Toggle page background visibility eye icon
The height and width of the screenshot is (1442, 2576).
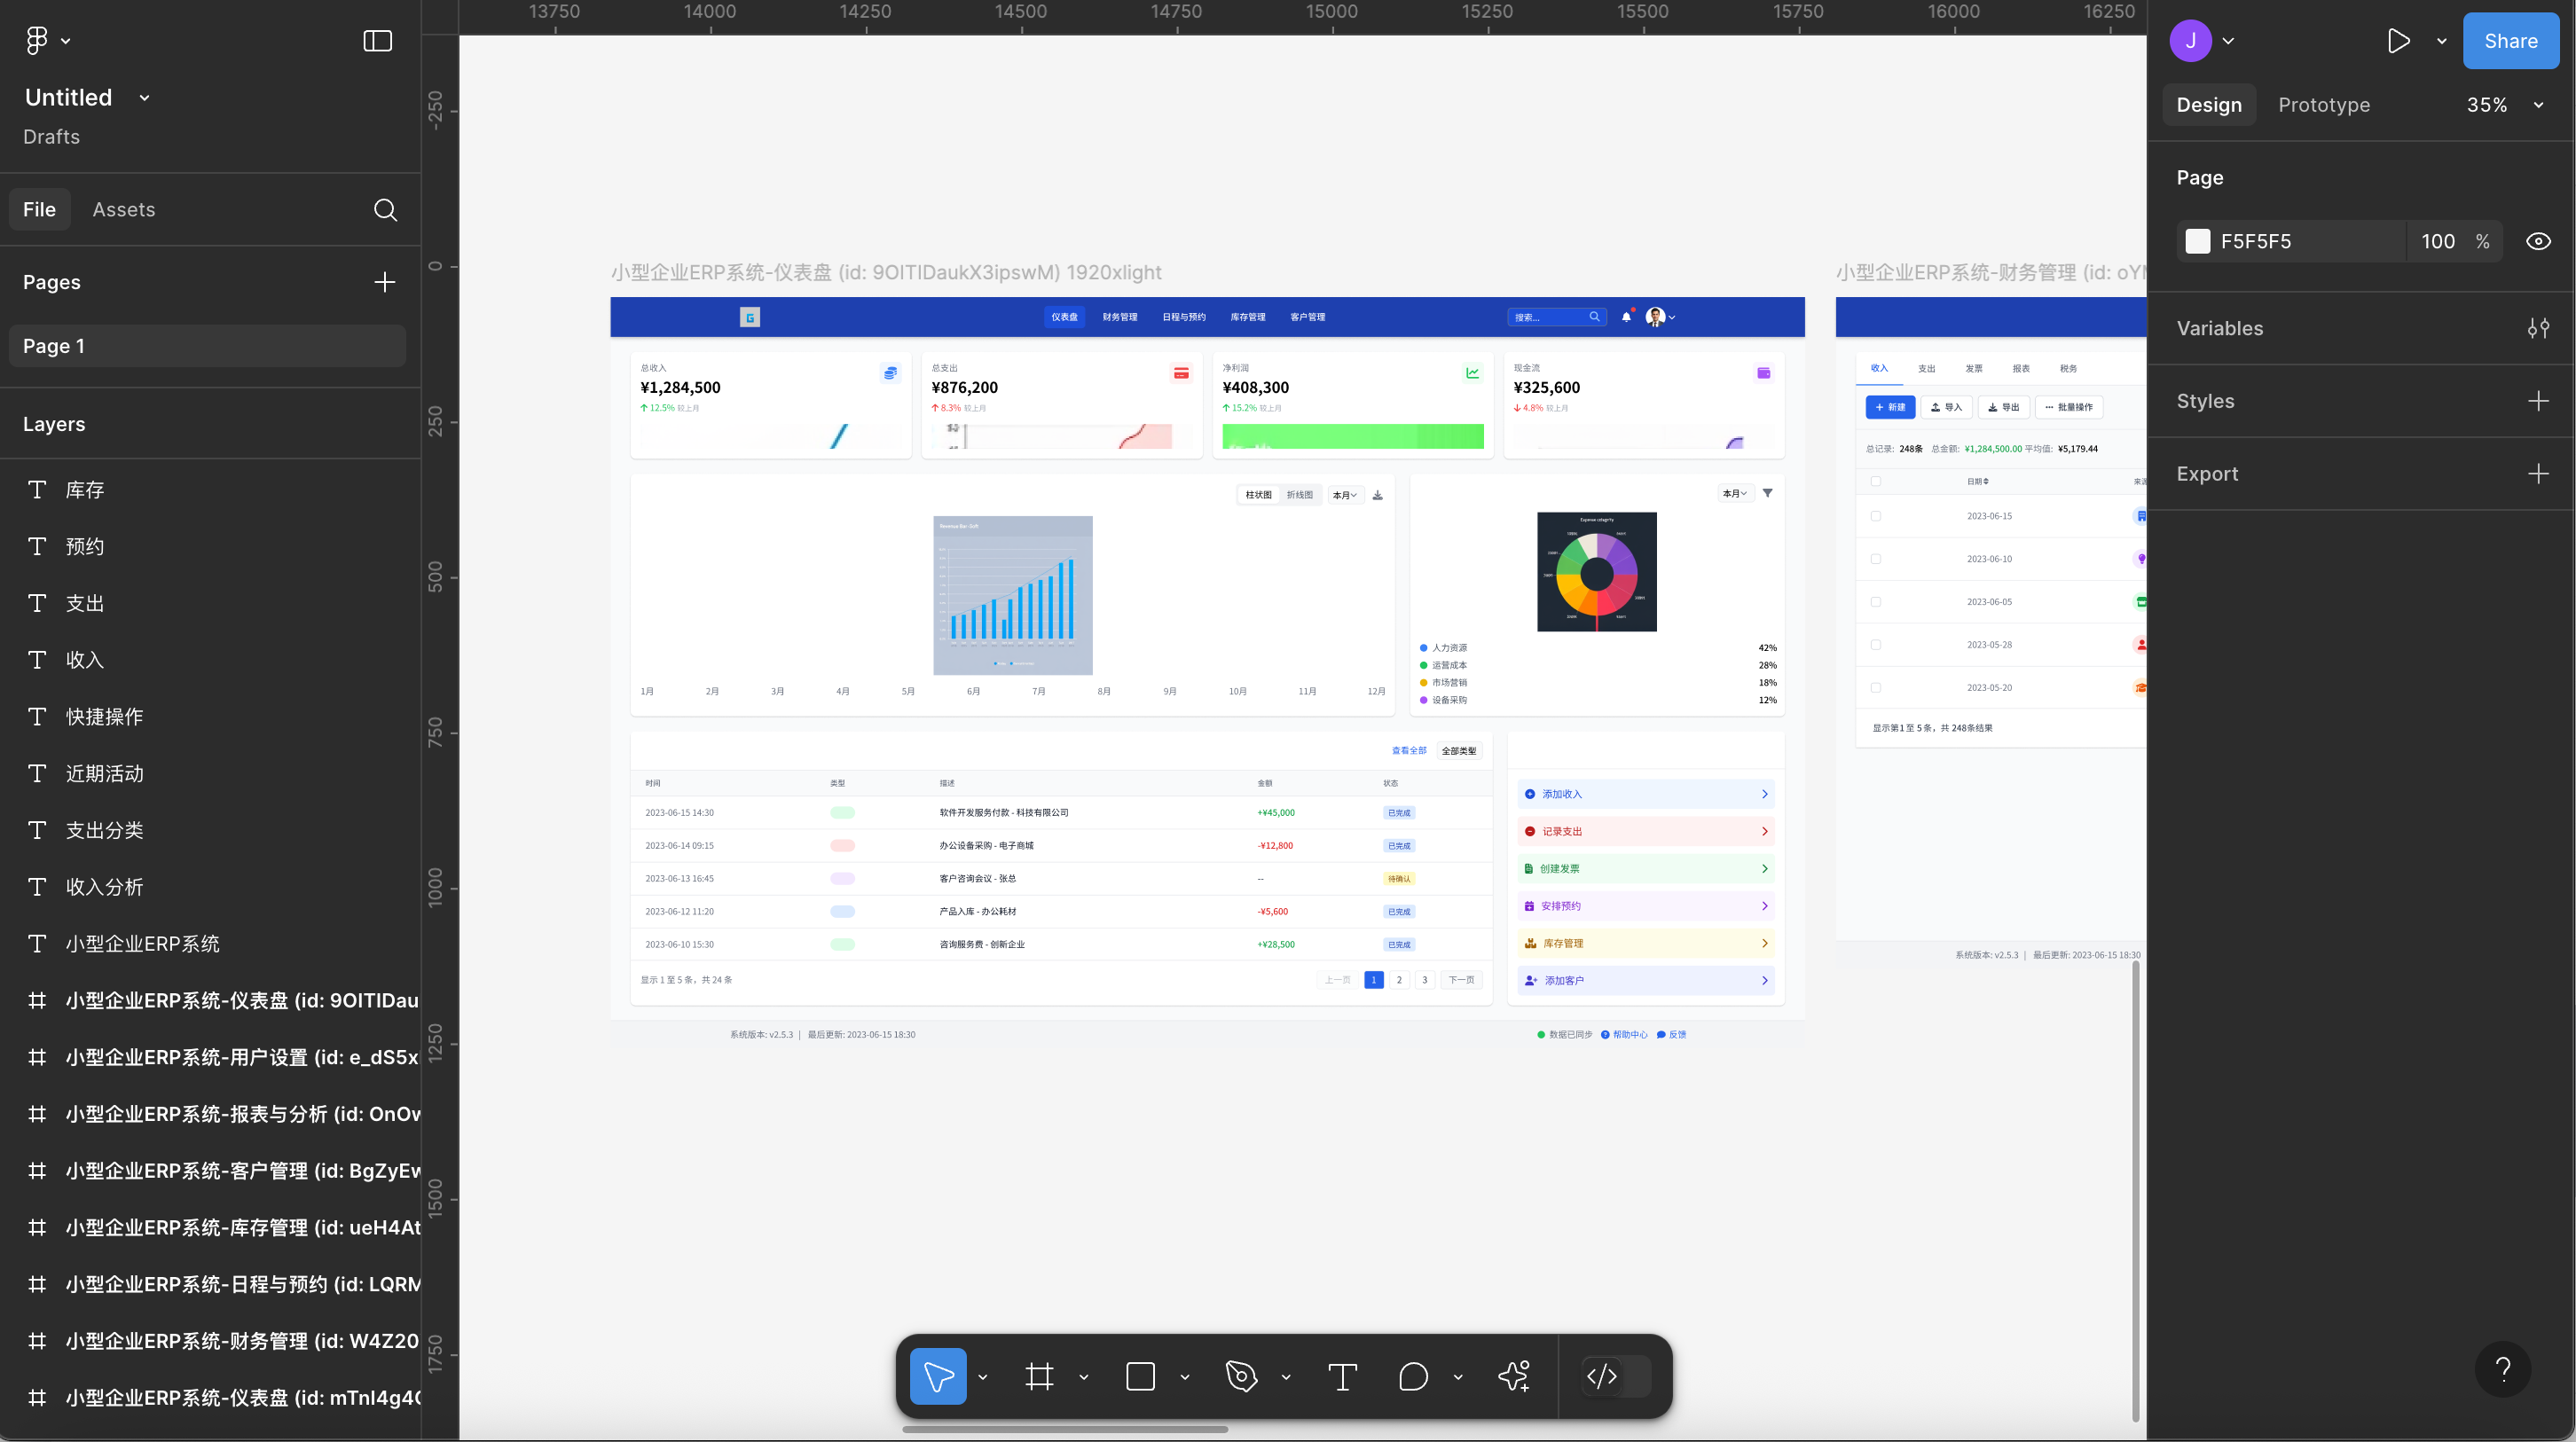pyautogui.click(x=2537, y=241)
